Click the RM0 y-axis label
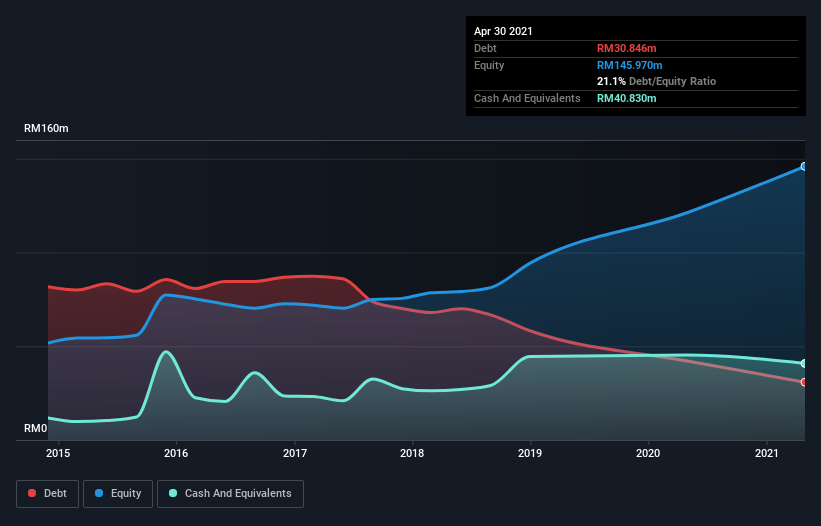This screenshot has width=821, height=526. (x=36, y=428)
